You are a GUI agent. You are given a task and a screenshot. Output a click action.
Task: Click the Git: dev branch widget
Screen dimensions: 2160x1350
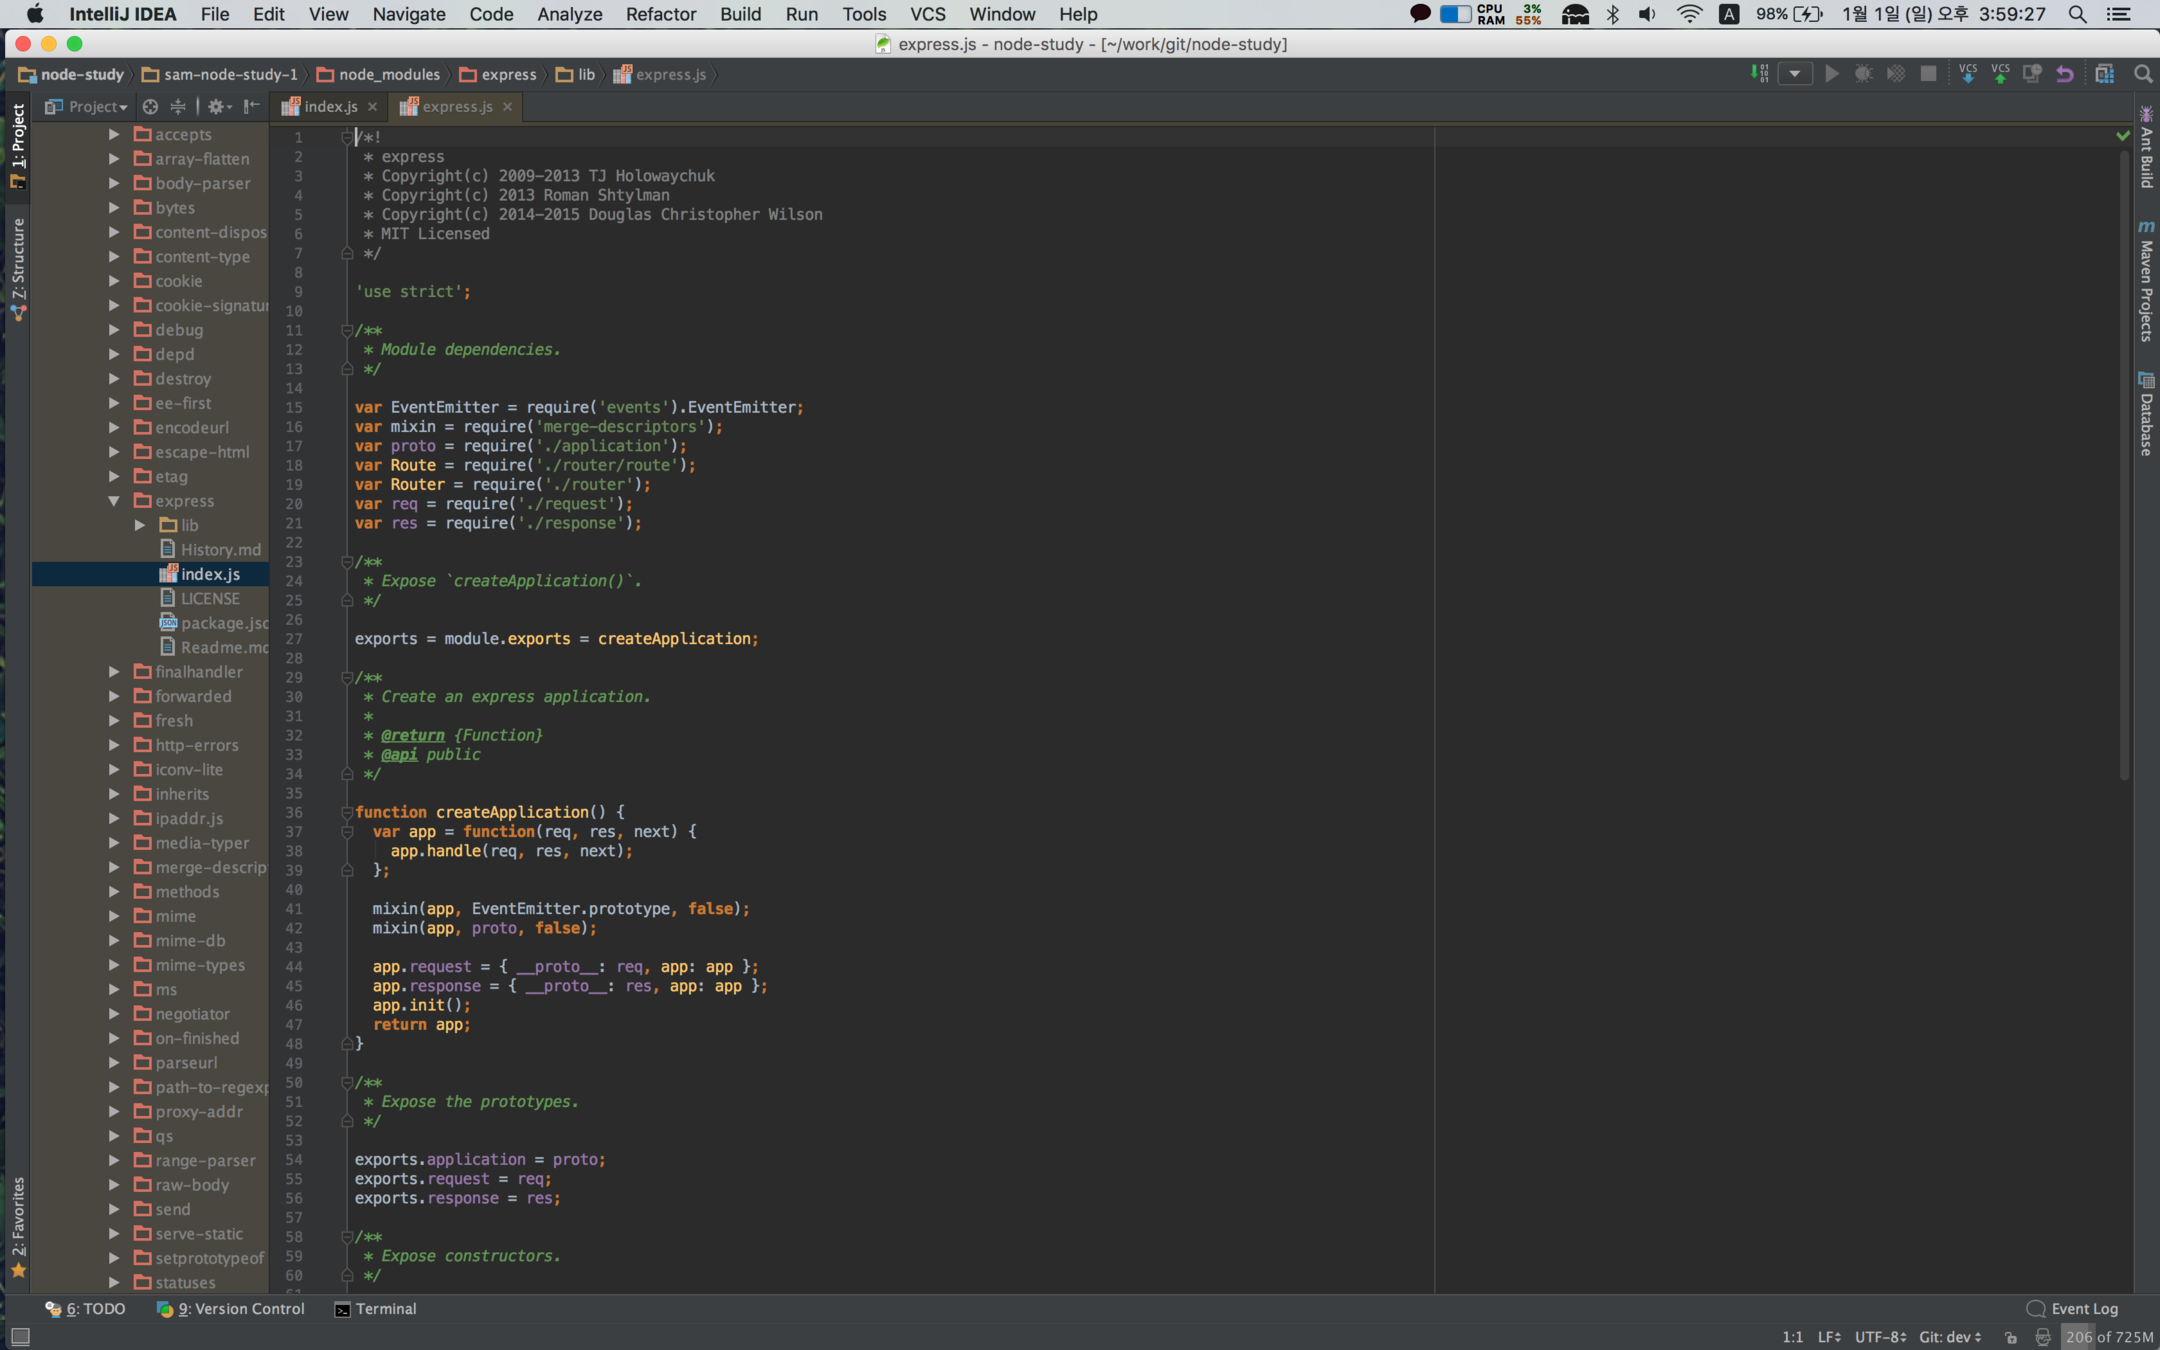point(1949,1337)
